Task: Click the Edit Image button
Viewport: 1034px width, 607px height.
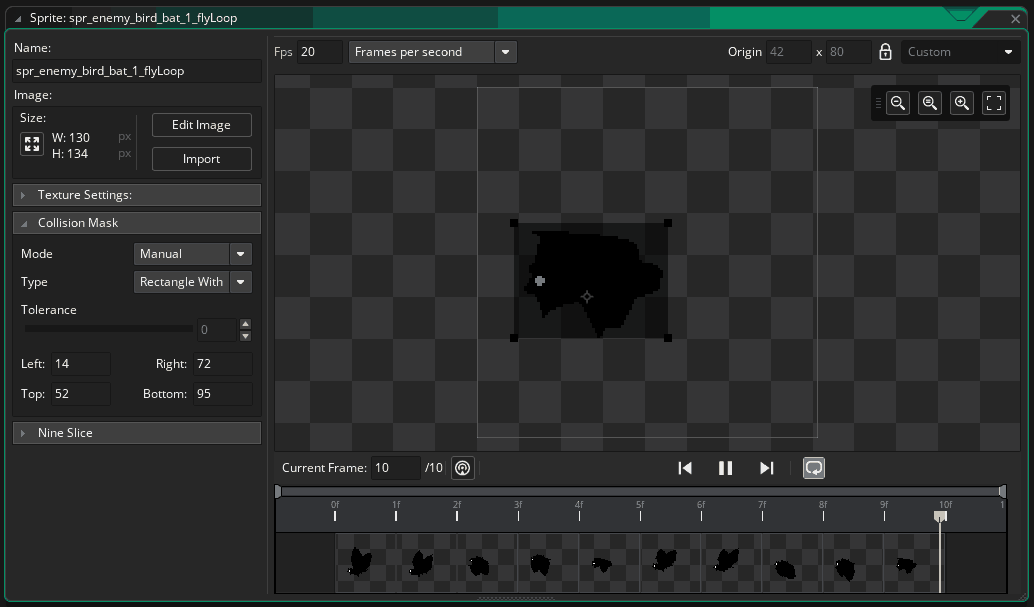Action: pos(201,125)
